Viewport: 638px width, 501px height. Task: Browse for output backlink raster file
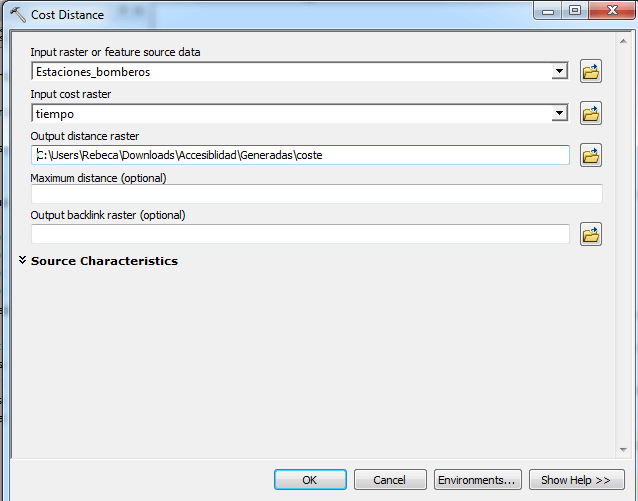coord(591,235)
